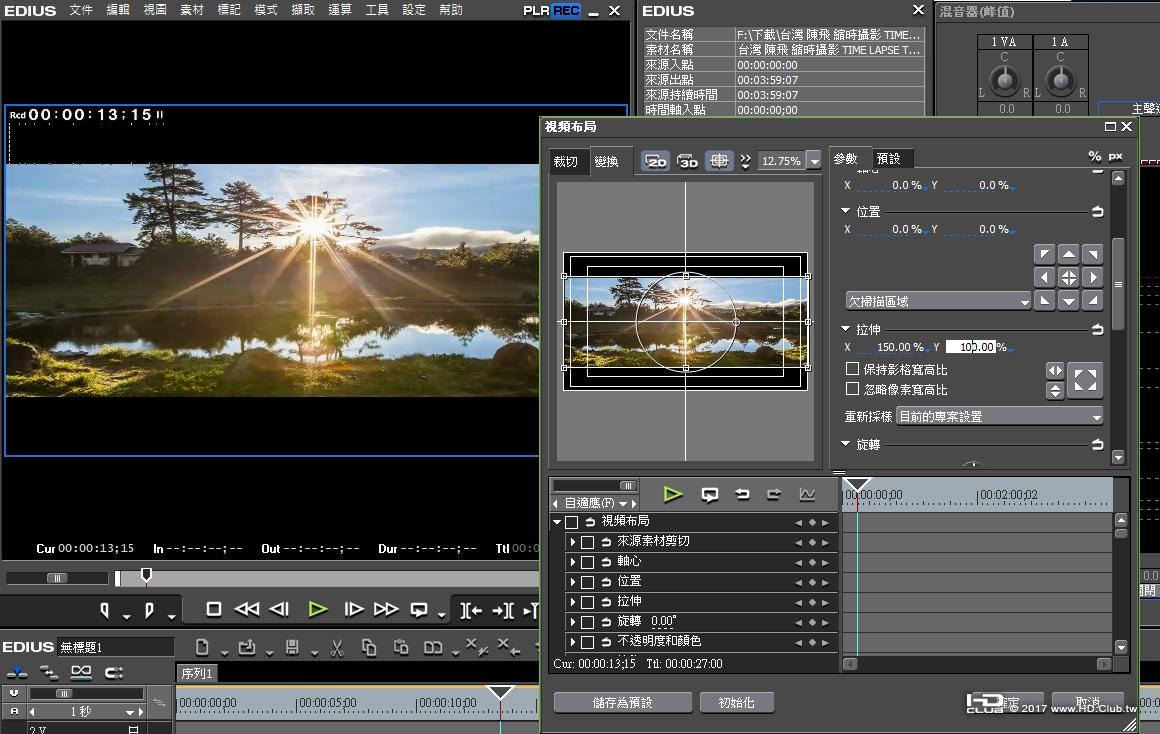Select 3D layout mode icon
The image size is (1160, 734).
point(688,161)
